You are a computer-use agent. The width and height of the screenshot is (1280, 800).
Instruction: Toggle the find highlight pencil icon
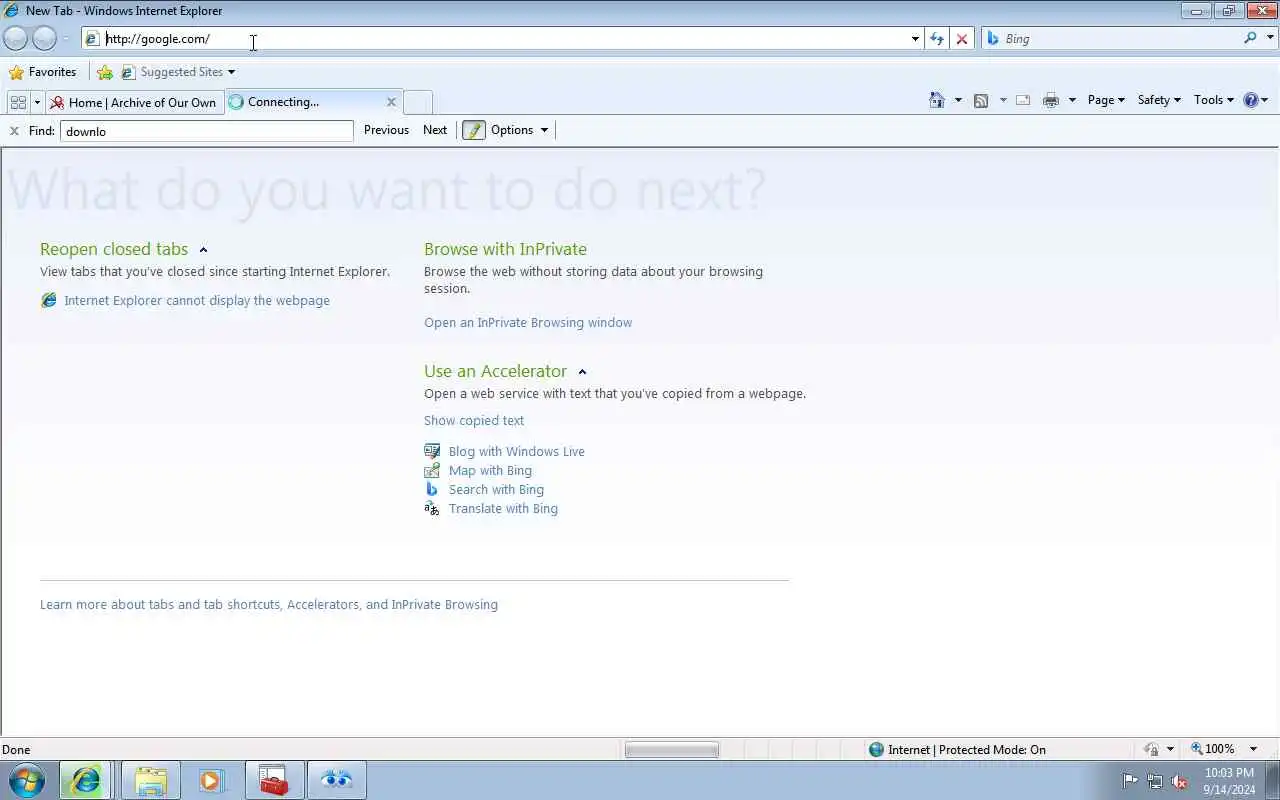[474, 130]
